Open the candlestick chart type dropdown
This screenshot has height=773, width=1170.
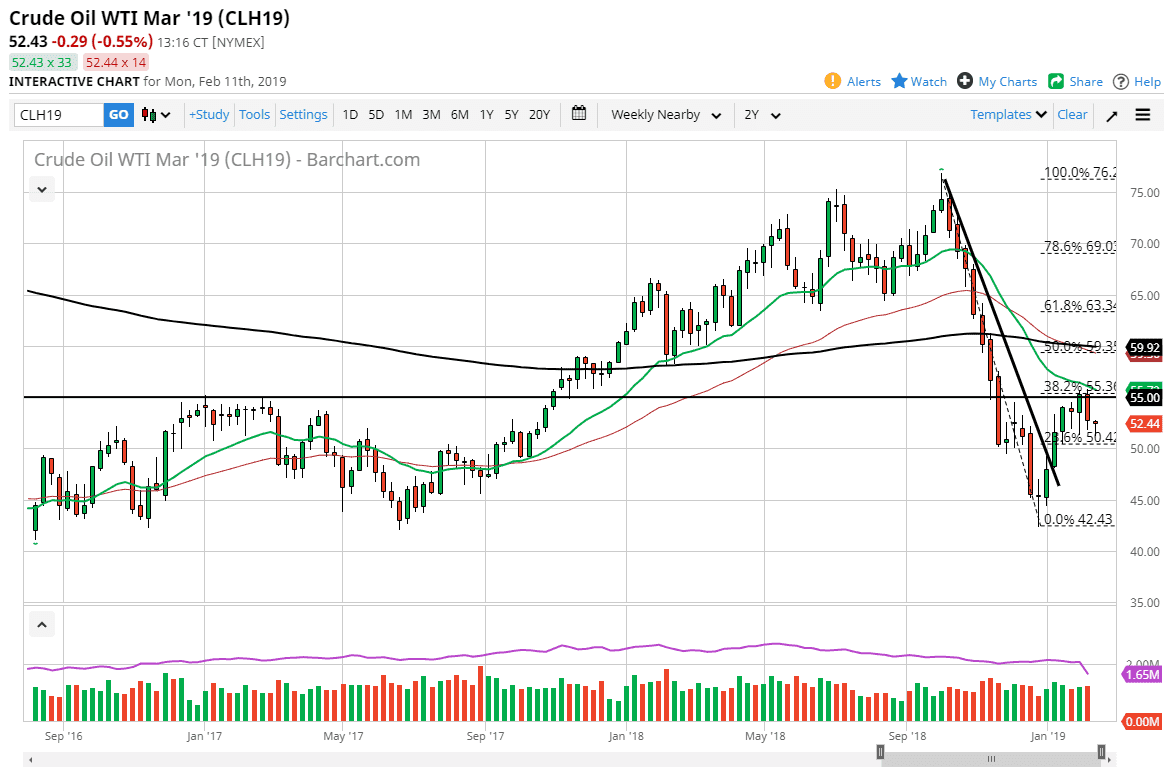pyautogui.click(x=156, y=115)
